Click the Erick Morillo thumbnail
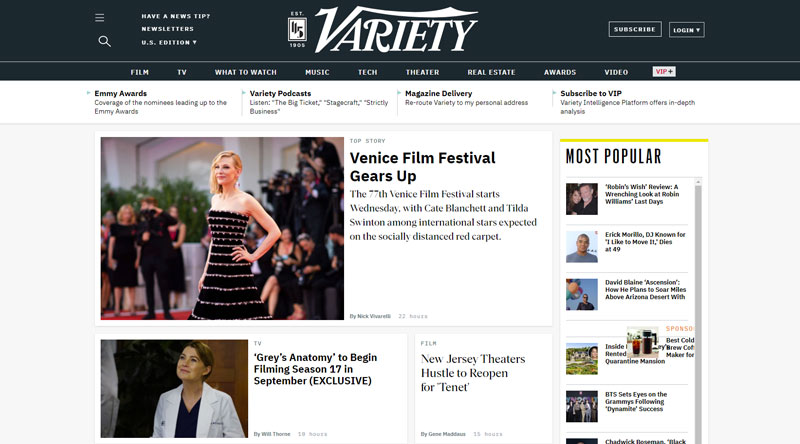 coord(582,246)
